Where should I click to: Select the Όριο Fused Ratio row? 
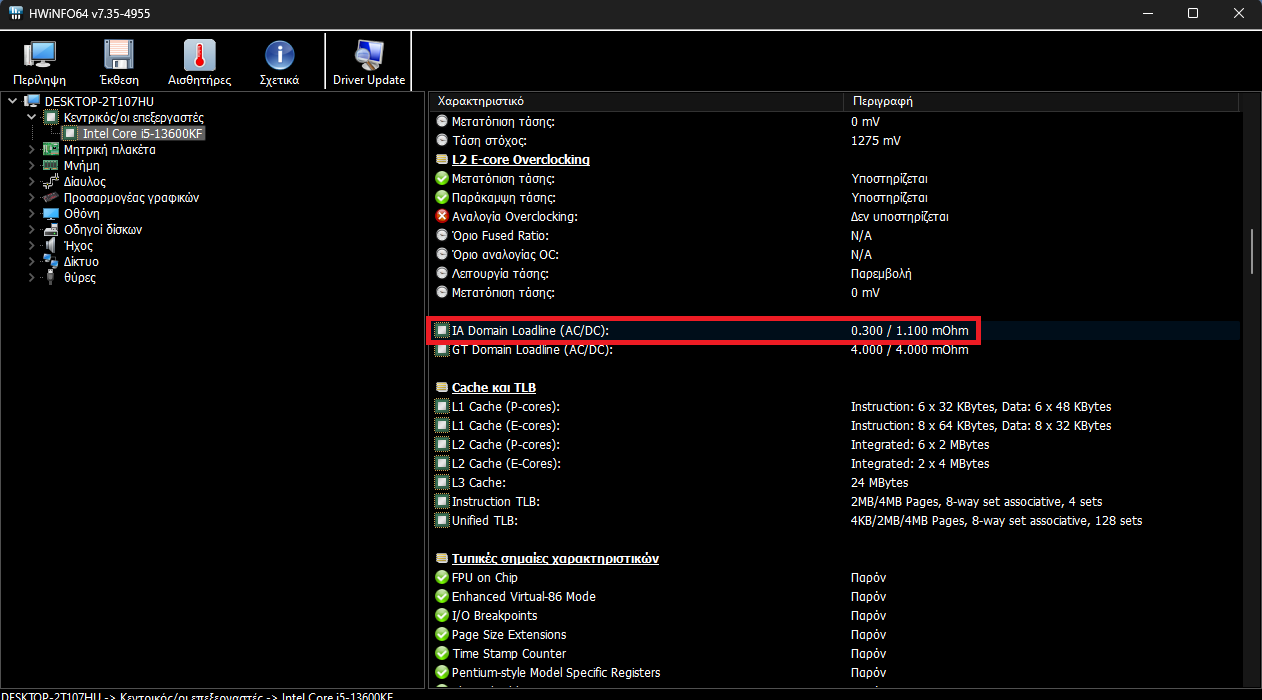835,236
